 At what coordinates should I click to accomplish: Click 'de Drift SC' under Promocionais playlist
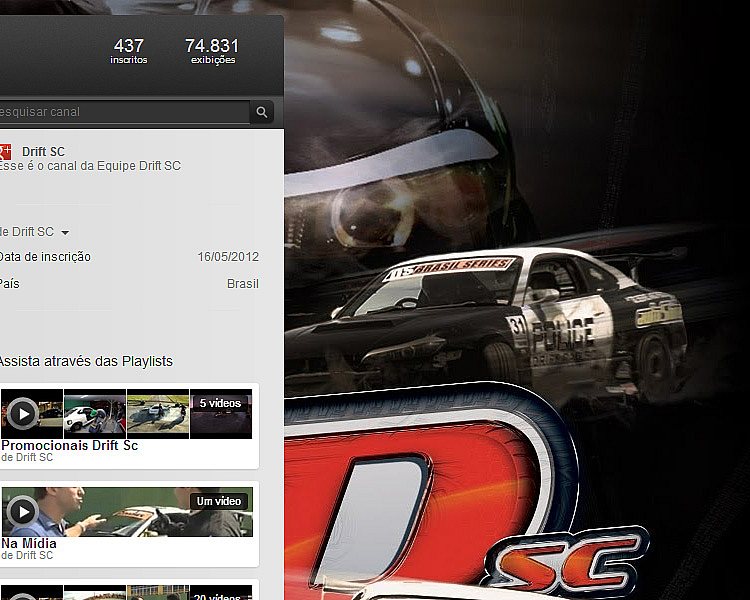[x=27, y=457]
